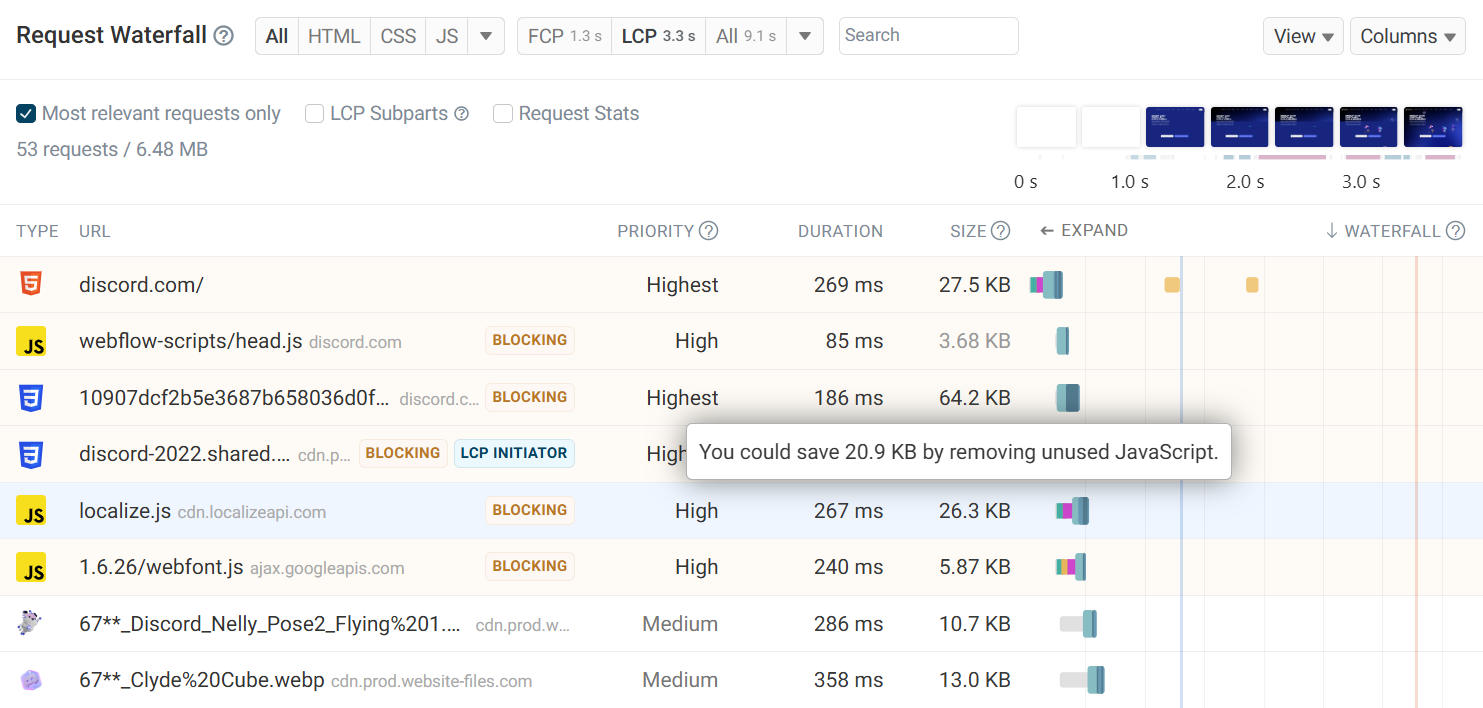Click into the Search input field
Screen dimensions: 1483x708
click(928, 36)
